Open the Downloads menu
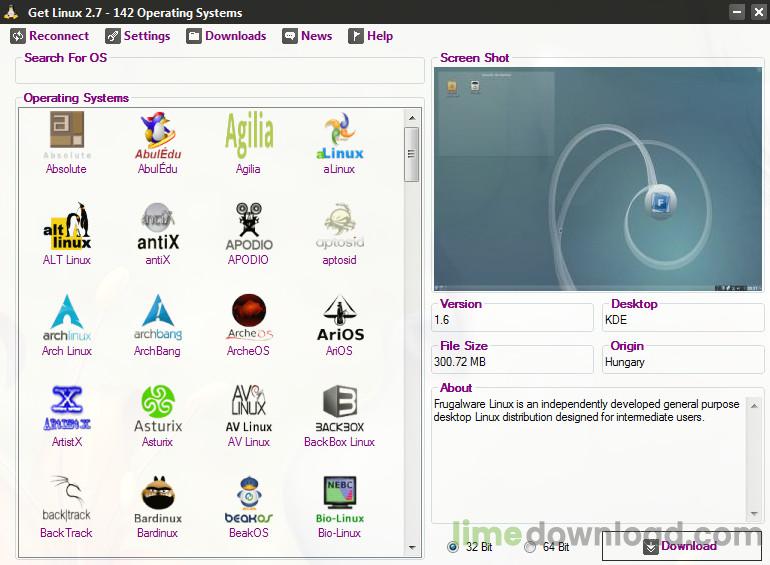 click(x=226, y=36)
